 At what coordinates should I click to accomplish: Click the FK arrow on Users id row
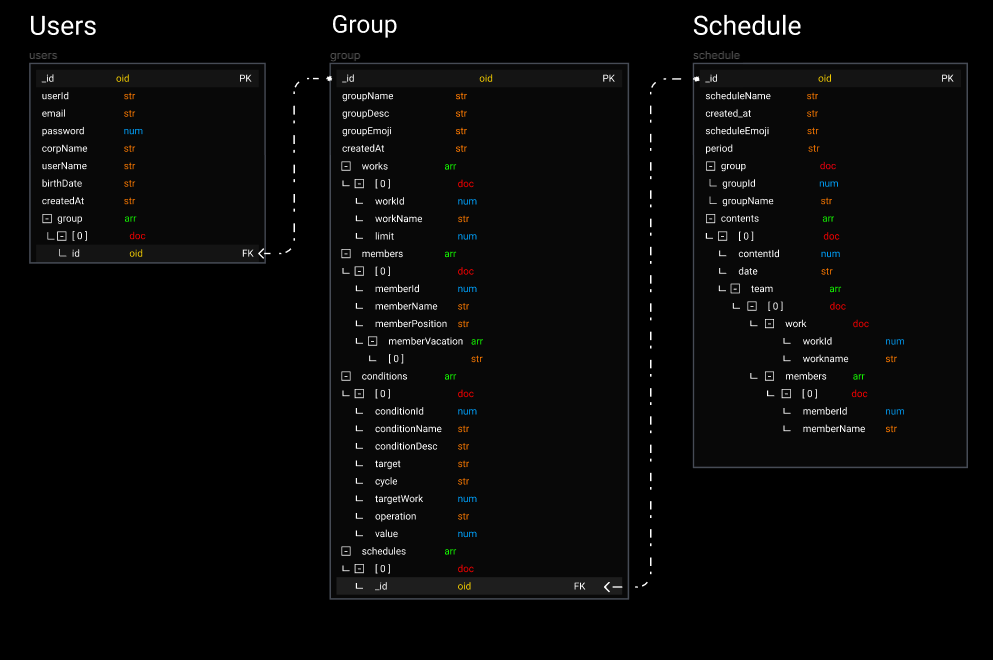point(264,253)
